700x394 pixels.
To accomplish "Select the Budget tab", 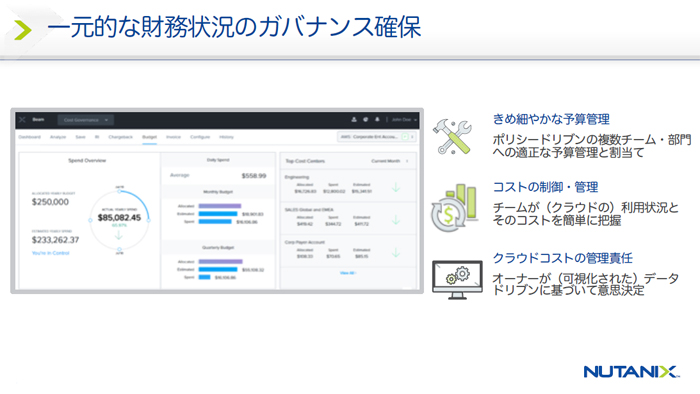I will coord(150,137).
